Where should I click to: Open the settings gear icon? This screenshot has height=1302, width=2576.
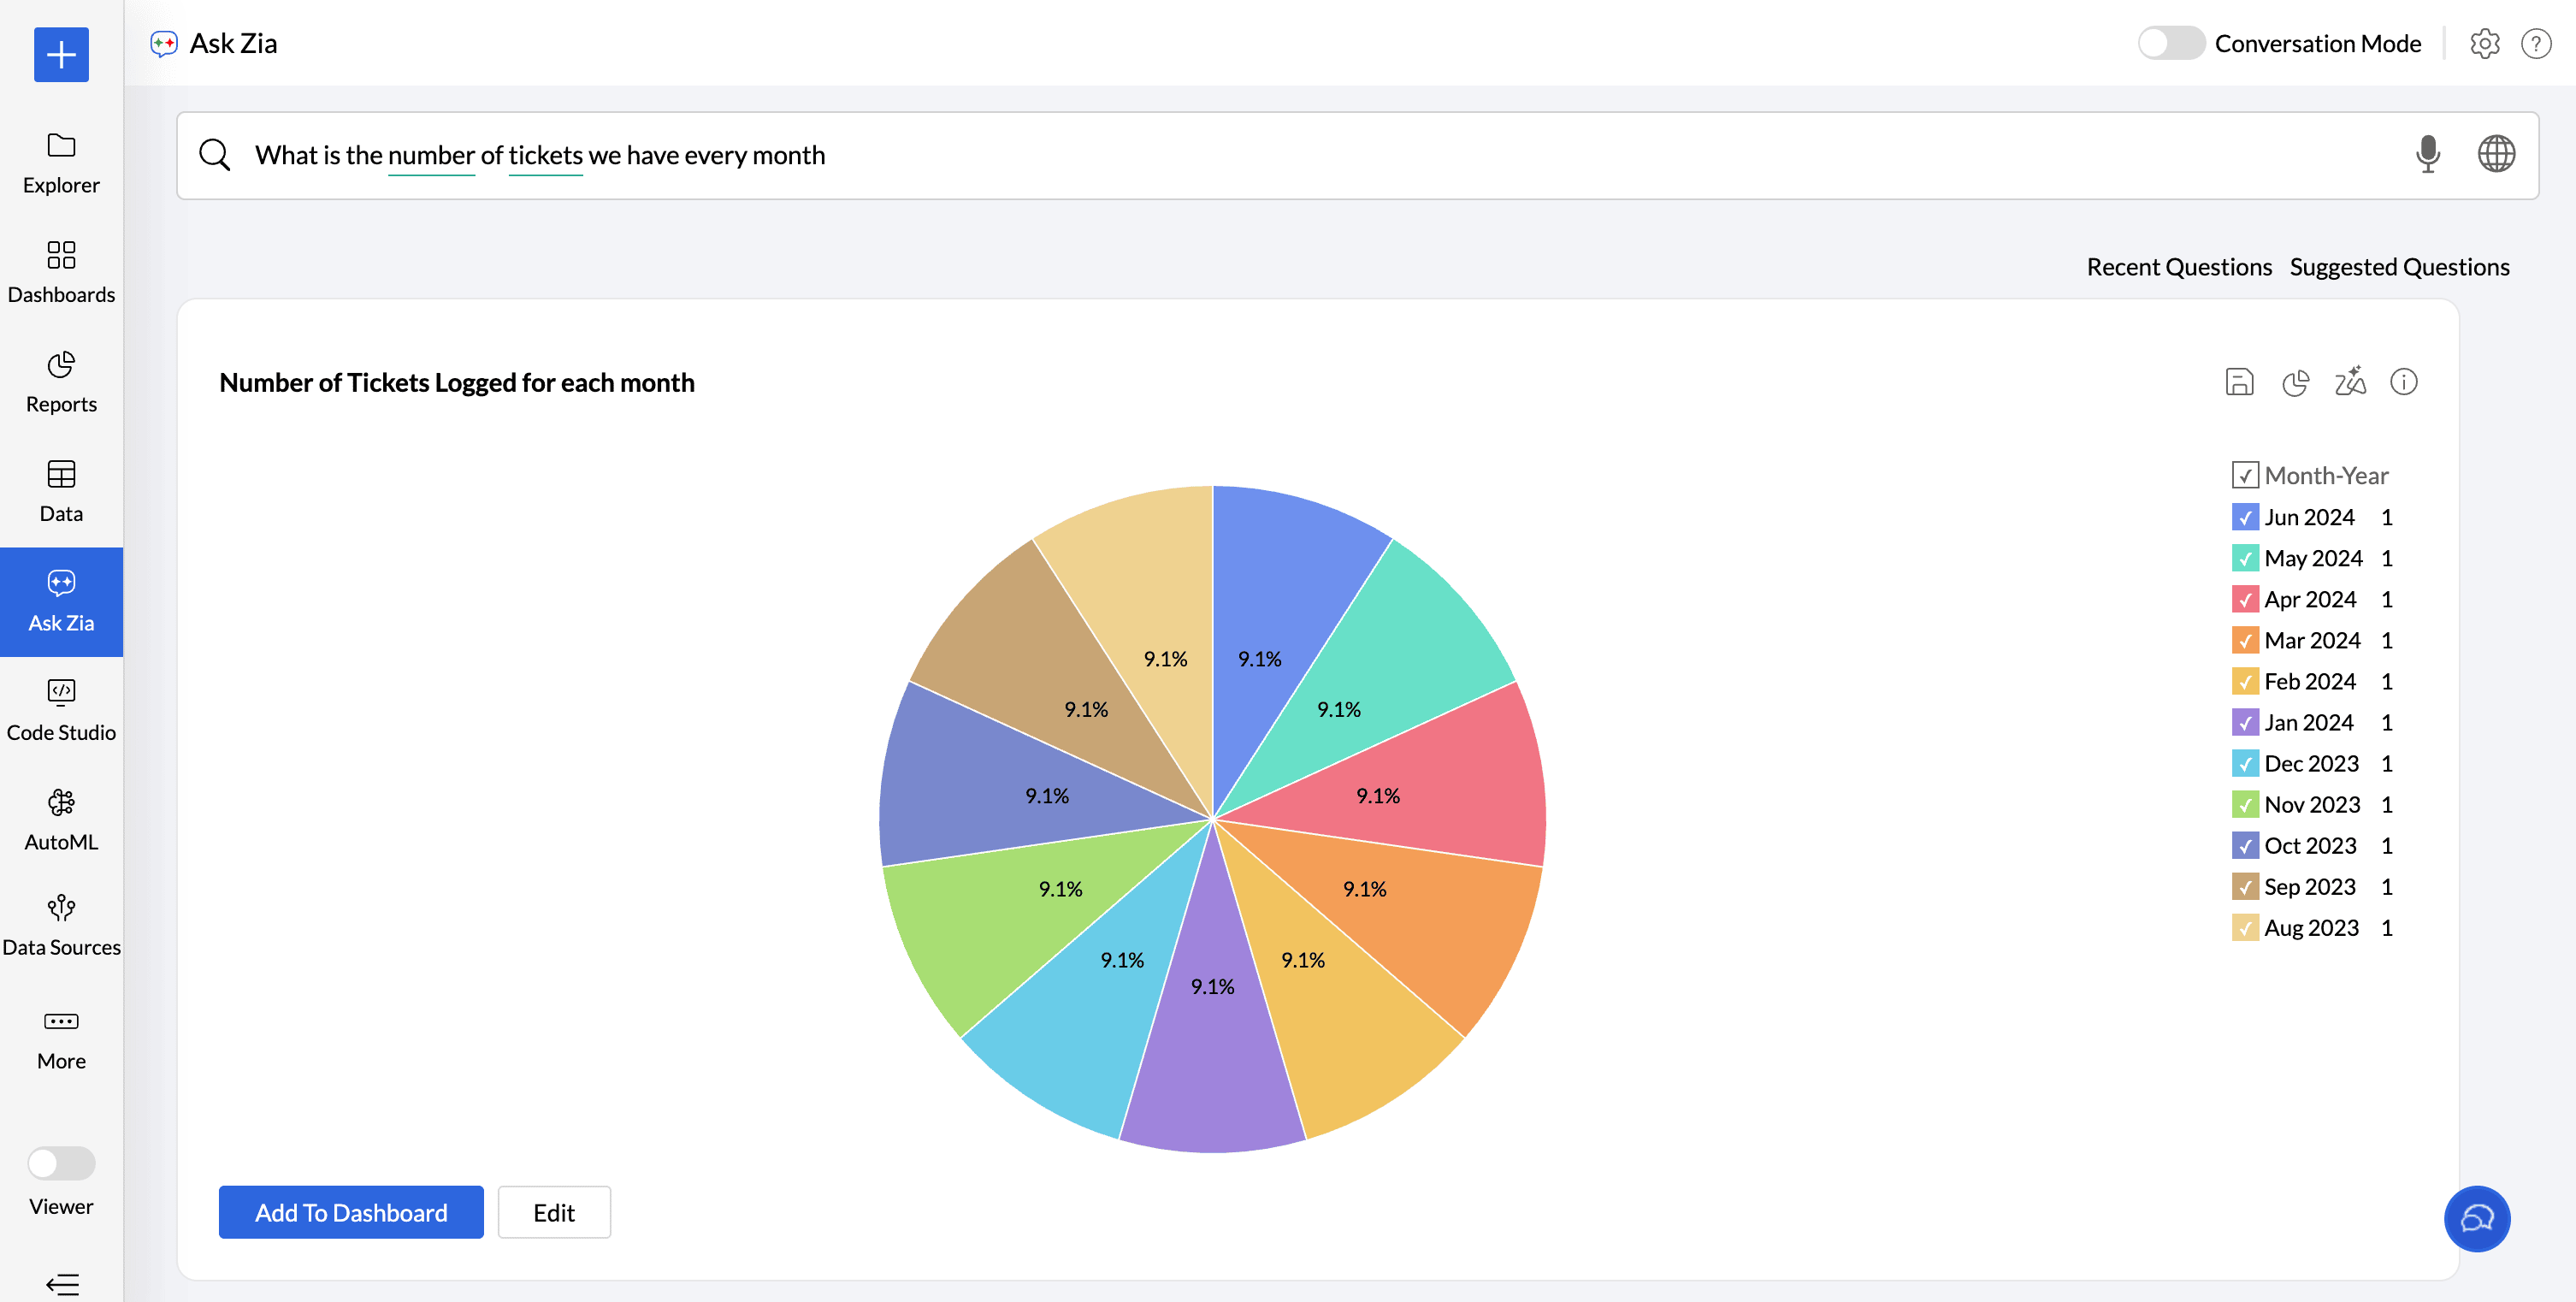[2484, 44]
